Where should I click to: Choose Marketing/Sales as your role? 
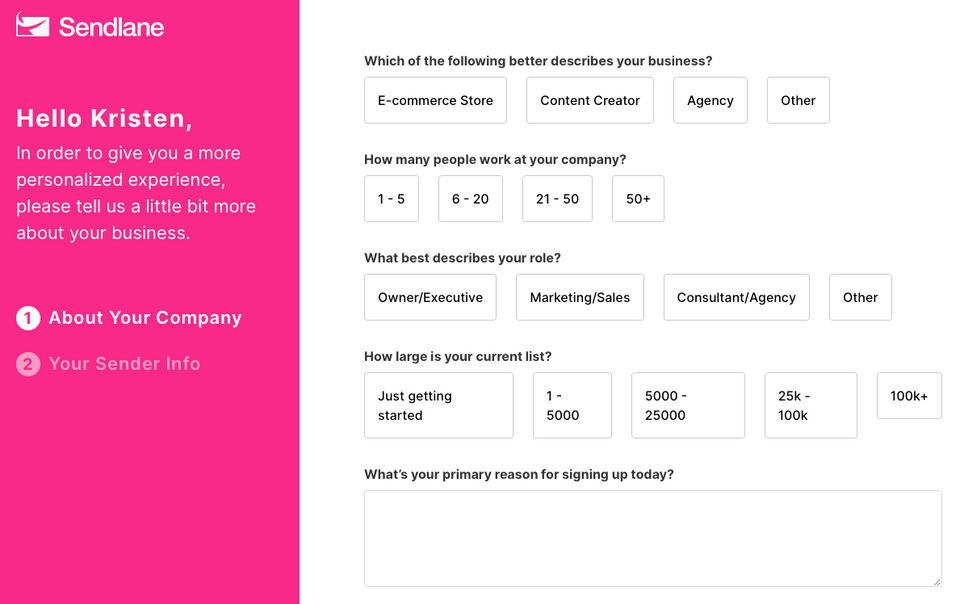click(580, 297)
